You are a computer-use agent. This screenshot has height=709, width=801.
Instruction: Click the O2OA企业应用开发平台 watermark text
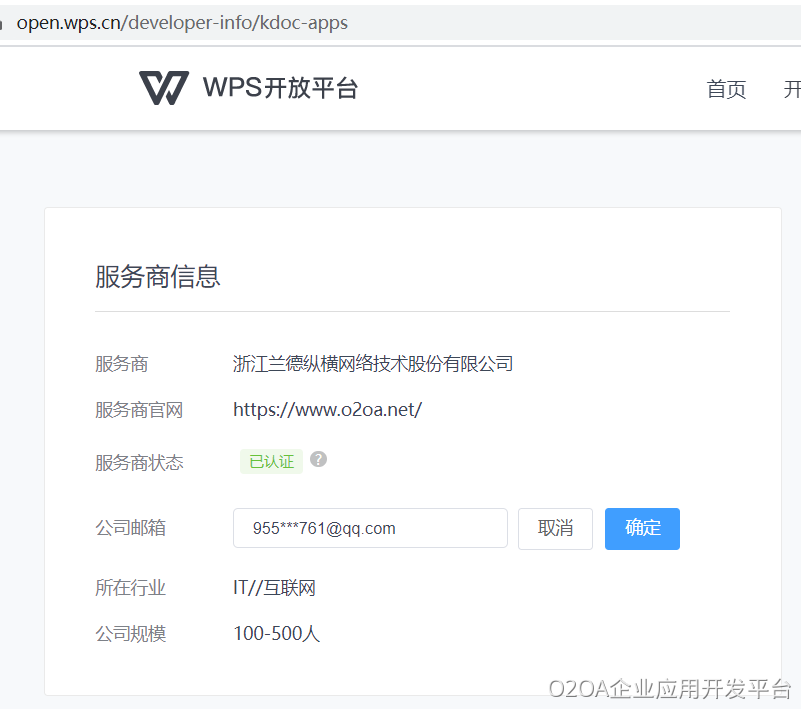tap(669, 688)
